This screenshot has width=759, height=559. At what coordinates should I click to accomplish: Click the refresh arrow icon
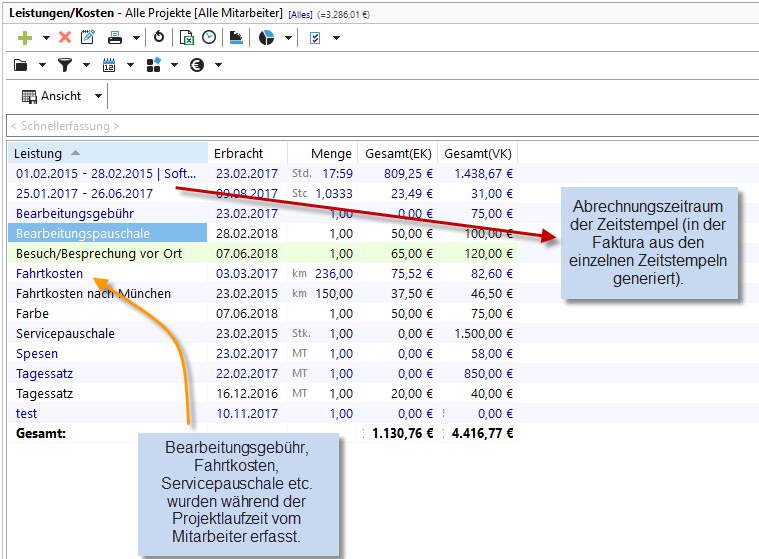click(159, 37)
